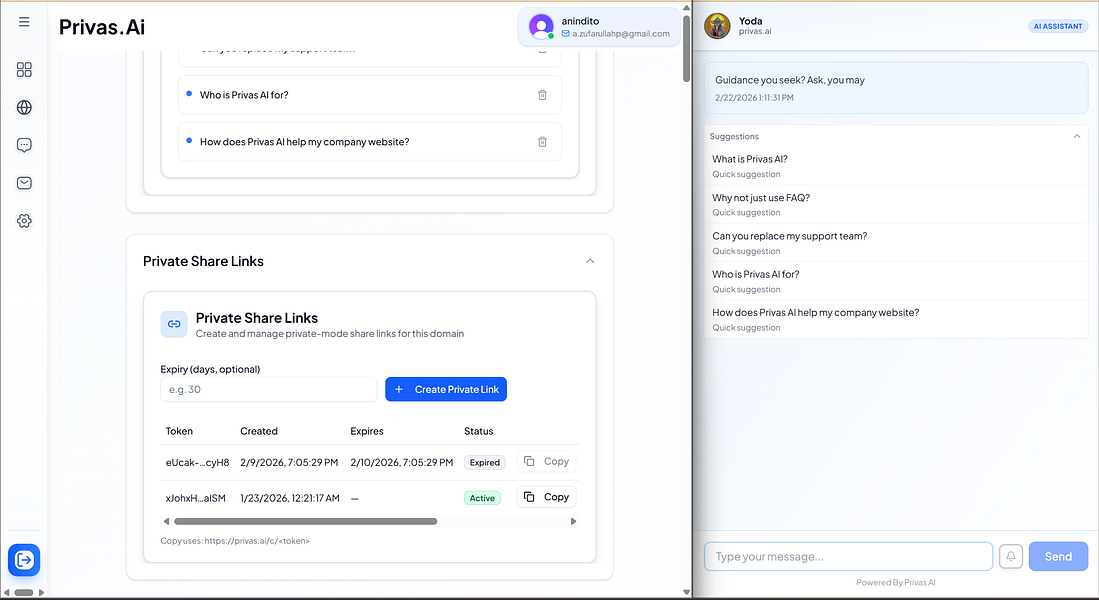This screenshot has width=1099, height=600.
Task: Click the Expires column header
Action: [367, 431]
